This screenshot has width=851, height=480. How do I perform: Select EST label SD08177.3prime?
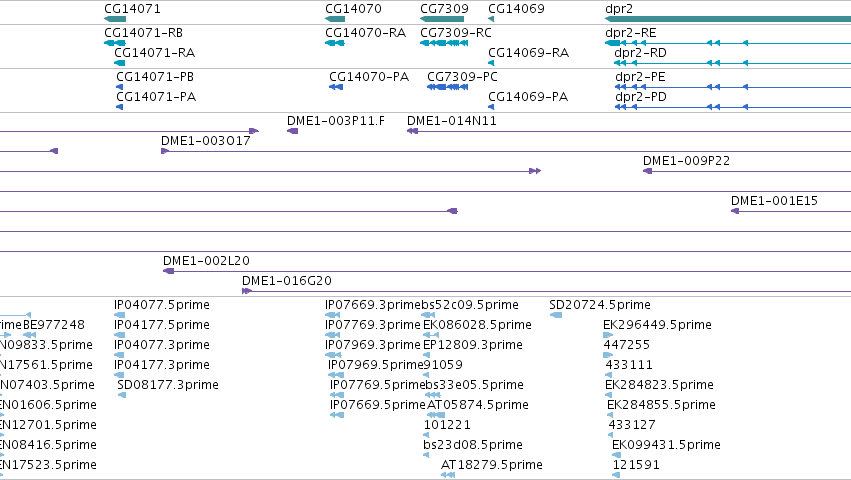click(168, 385)
